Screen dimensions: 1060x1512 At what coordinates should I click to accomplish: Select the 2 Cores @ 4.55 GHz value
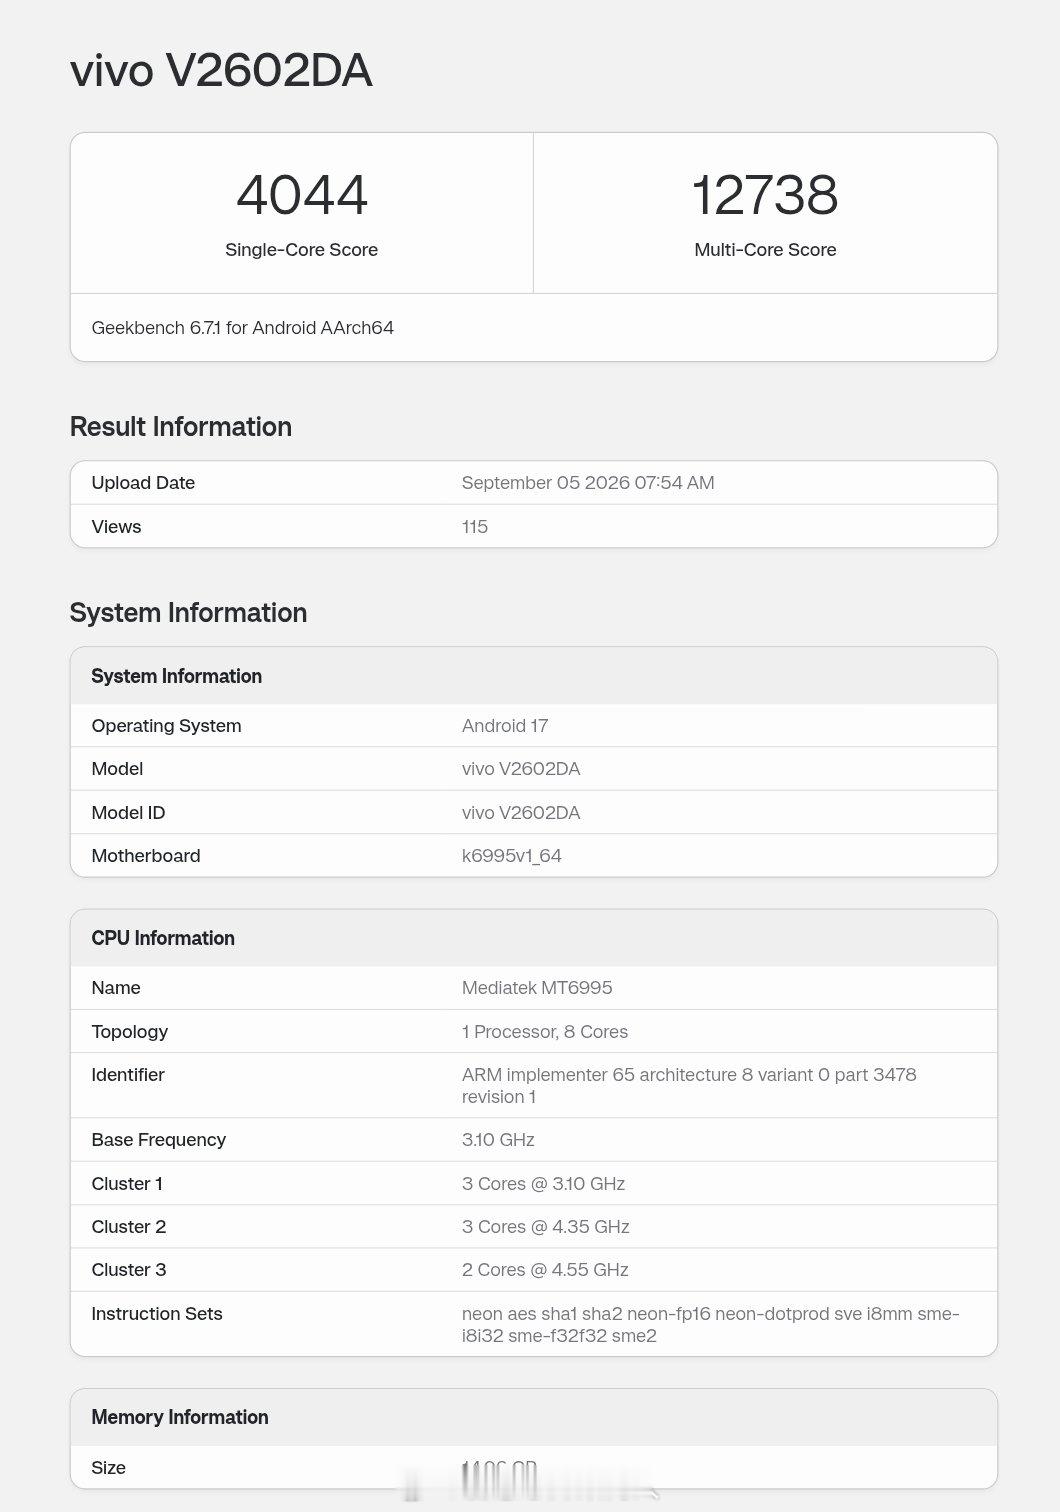coord(545,1270)
